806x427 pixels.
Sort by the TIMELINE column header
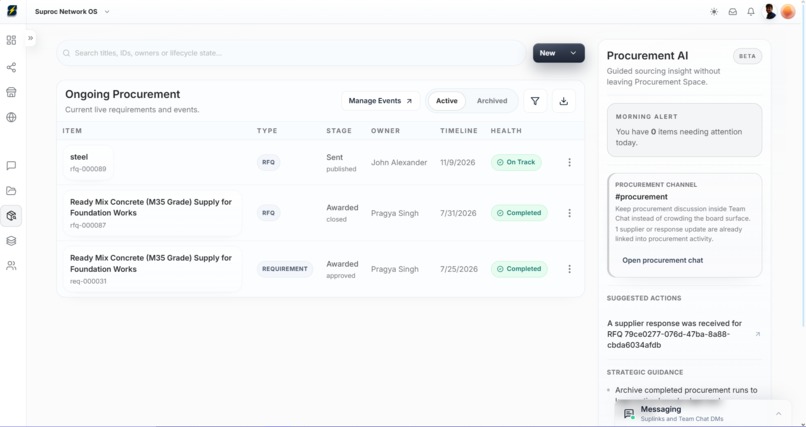pyautogui.click(x=459, y=131)
